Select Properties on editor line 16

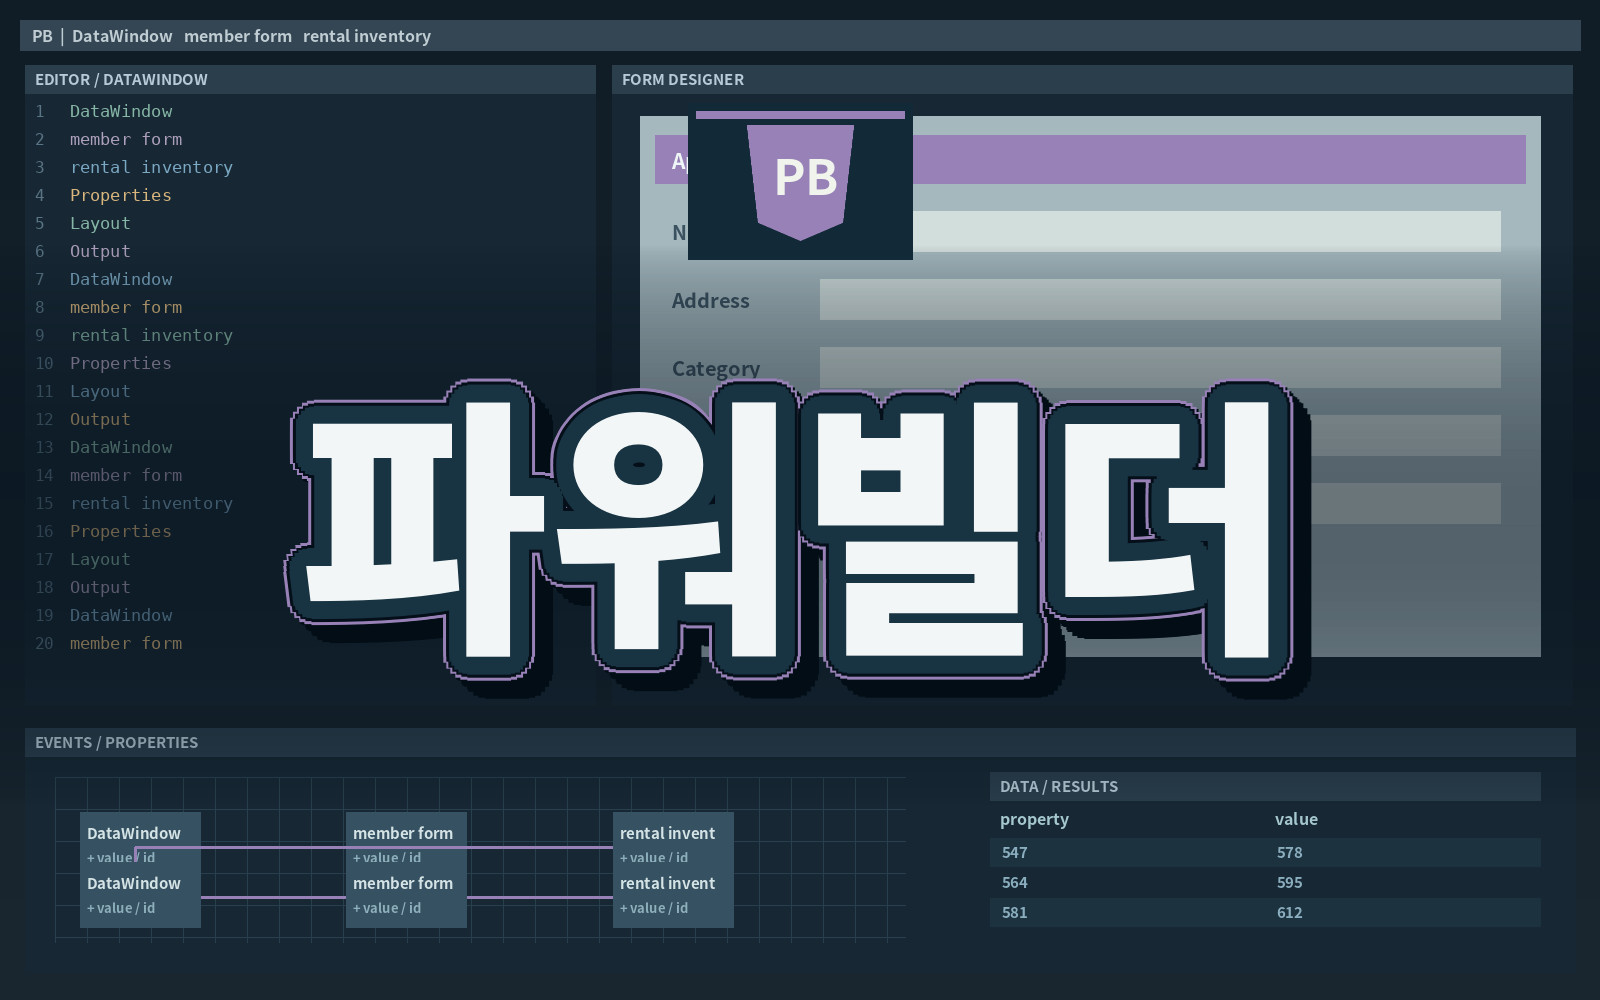121,531
